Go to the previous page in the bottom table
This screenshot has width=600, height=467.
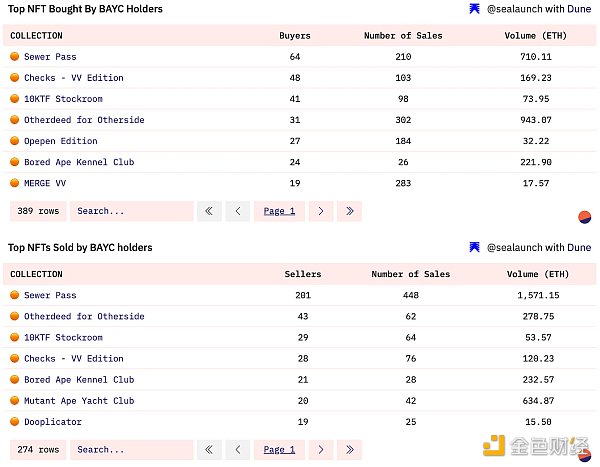coord(237,450)
